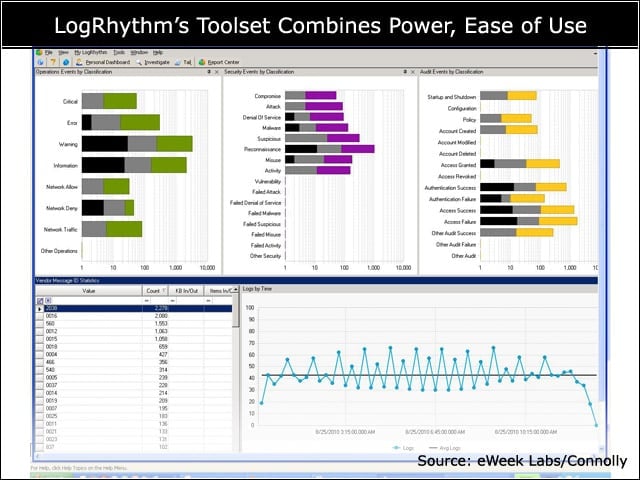Click the Network Deny label
Viewport: 640px width, 480px height.
62,208
